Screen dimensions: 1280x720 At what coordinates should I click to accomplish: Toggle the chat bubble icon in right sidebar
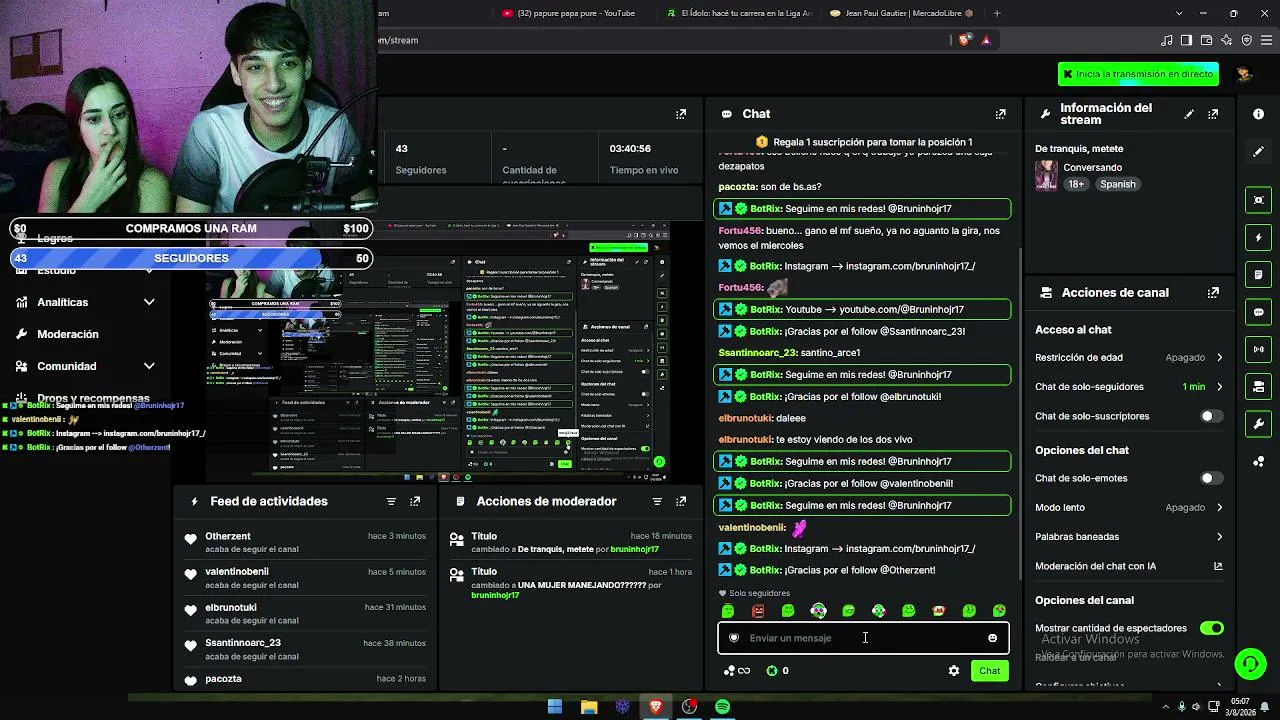[1258, 312]
